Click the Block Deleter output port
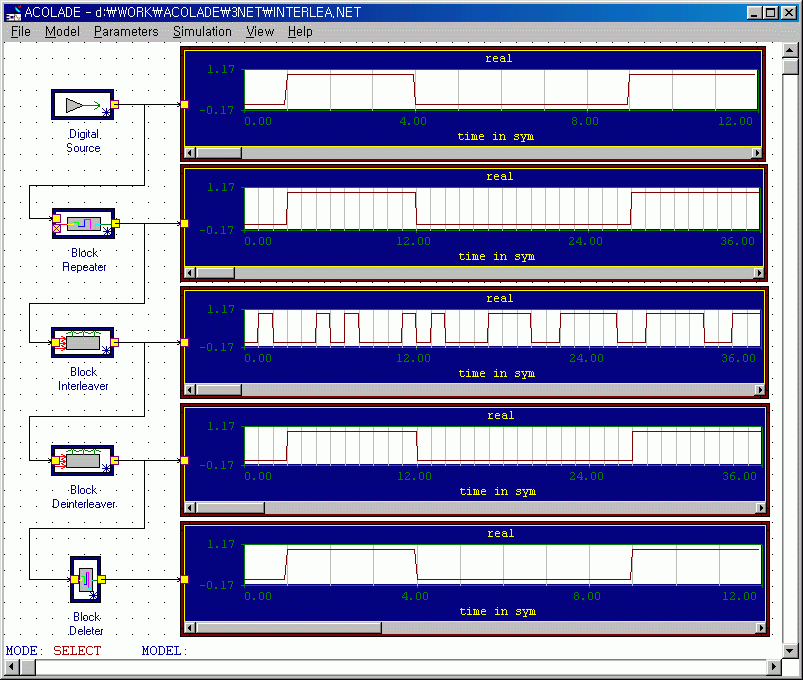 pos(101,580)
